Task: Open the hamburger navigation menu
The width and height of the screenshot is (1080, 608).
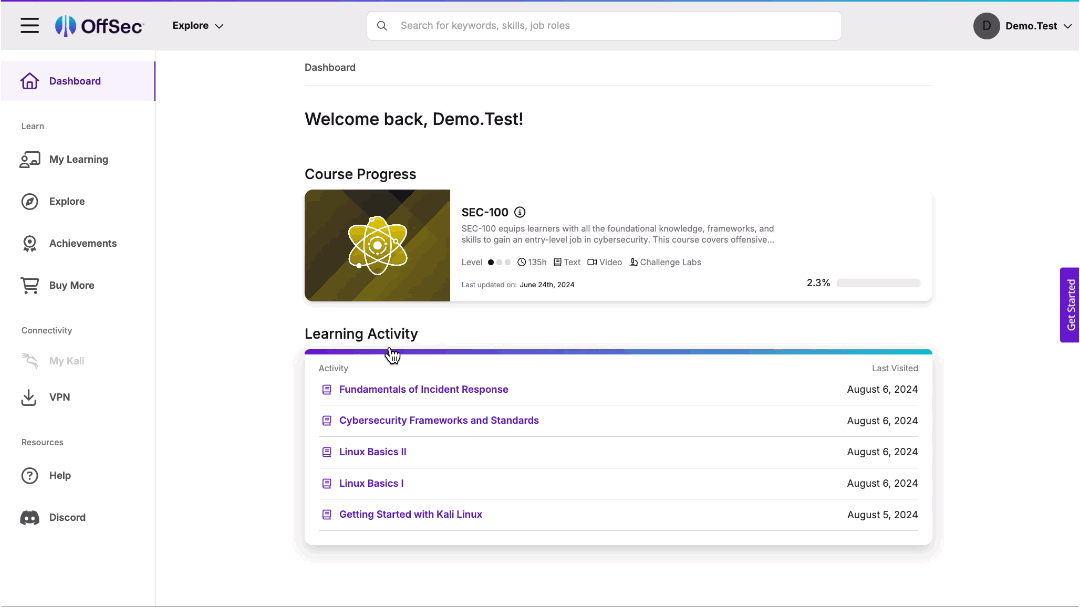Action: (x=29, y=26)
